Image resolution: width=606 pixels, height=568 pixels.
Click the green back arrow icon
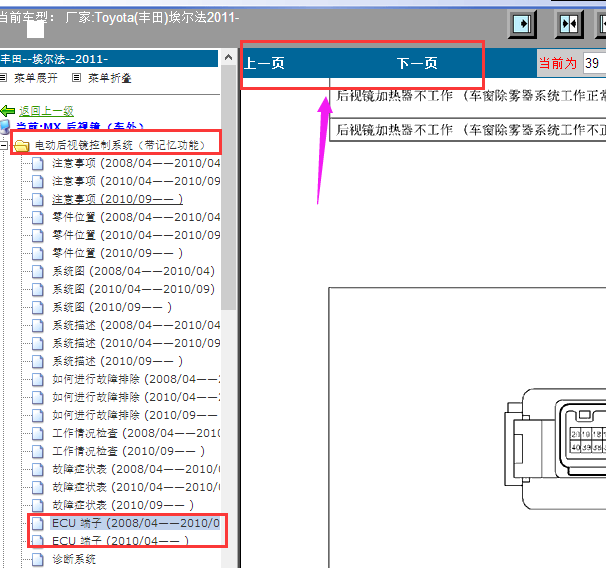coord(8,111)
